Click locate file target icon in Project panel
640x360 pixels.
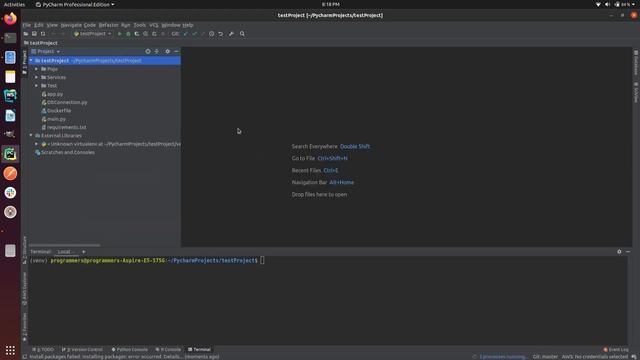pos(148,51)
